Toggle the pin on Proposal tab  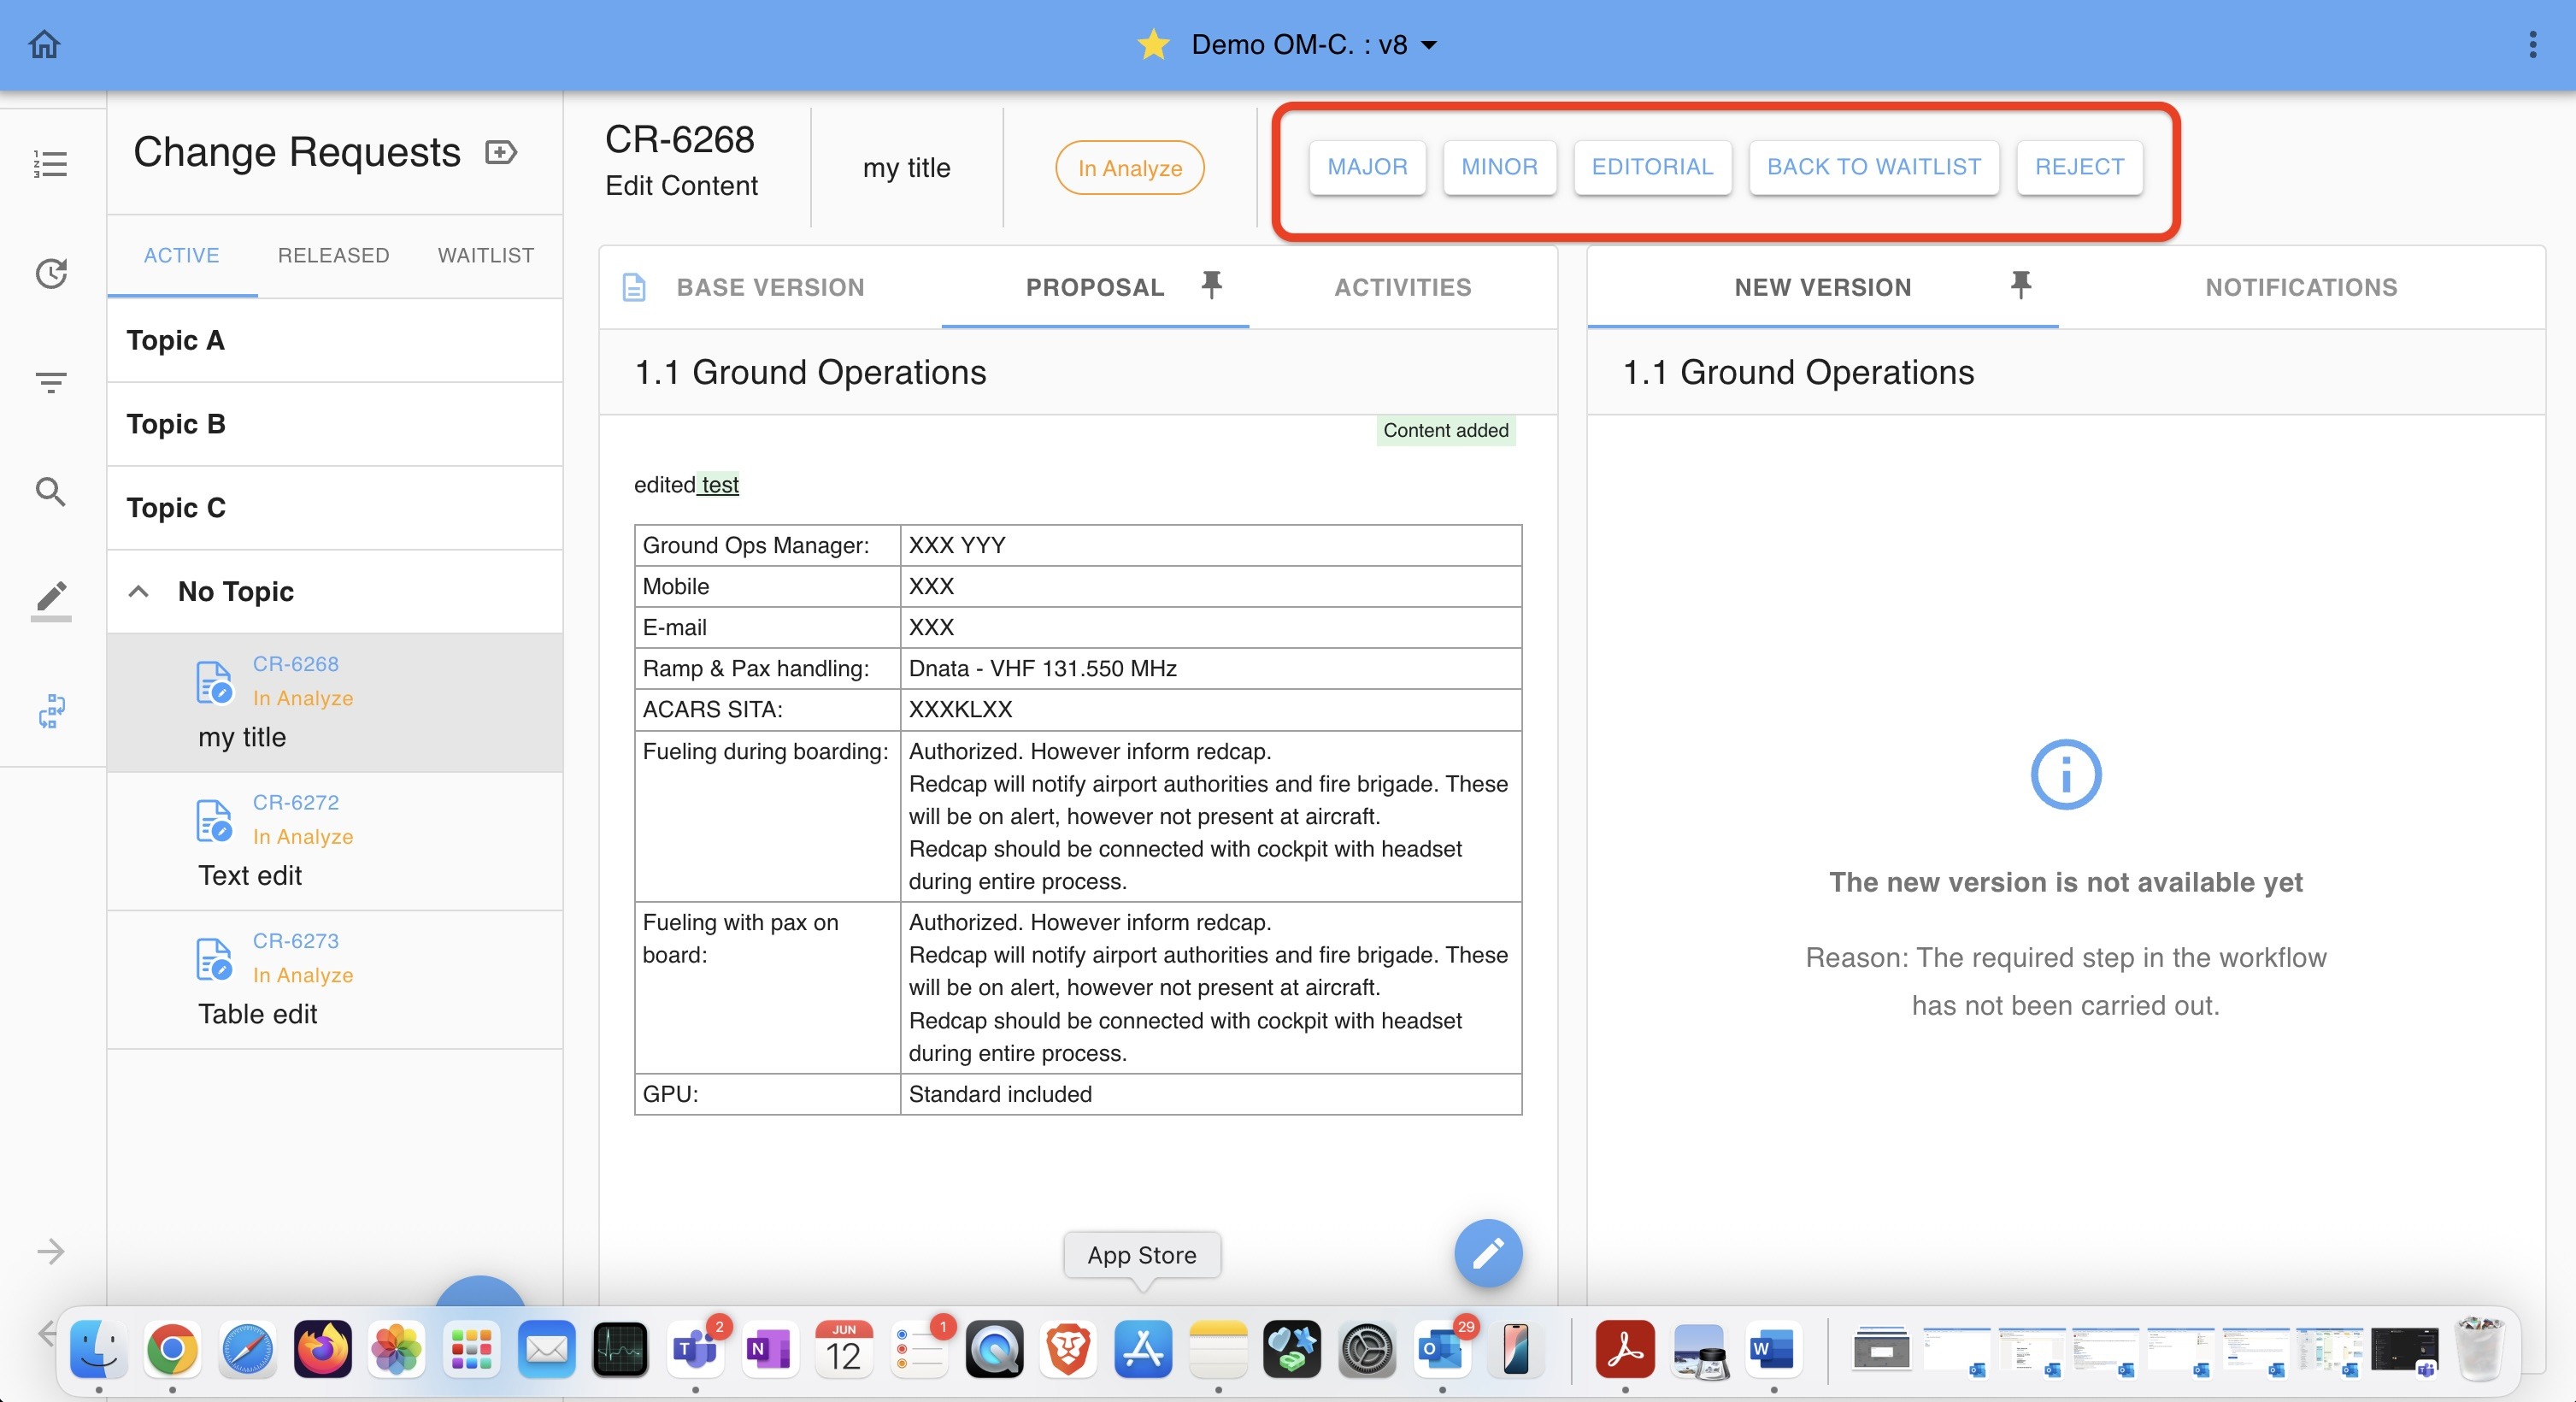coord(1211,286)
